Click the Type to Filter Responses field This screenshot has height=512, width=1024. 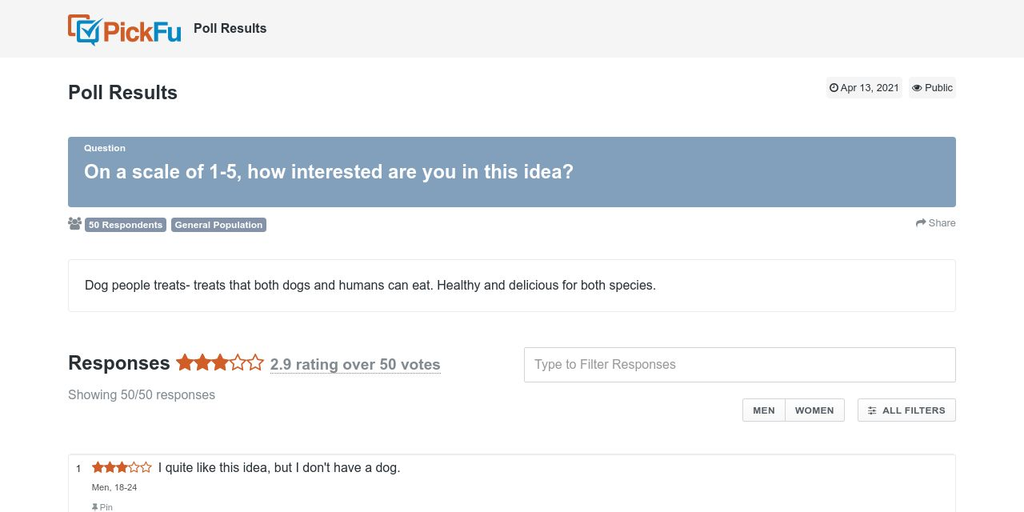(739, 365)
